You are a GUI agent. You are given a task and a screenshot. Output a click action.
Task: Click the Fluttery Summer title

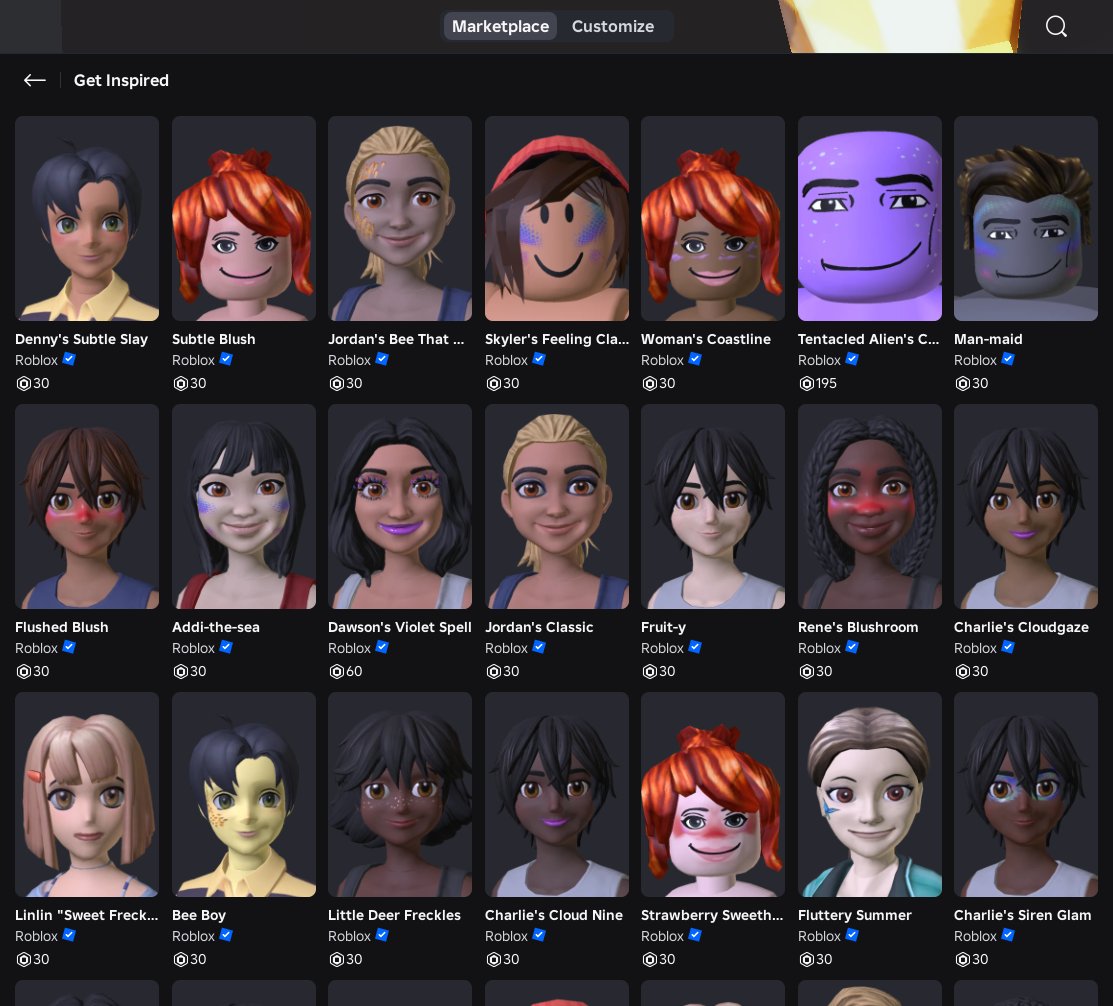(x=855, y=915)
